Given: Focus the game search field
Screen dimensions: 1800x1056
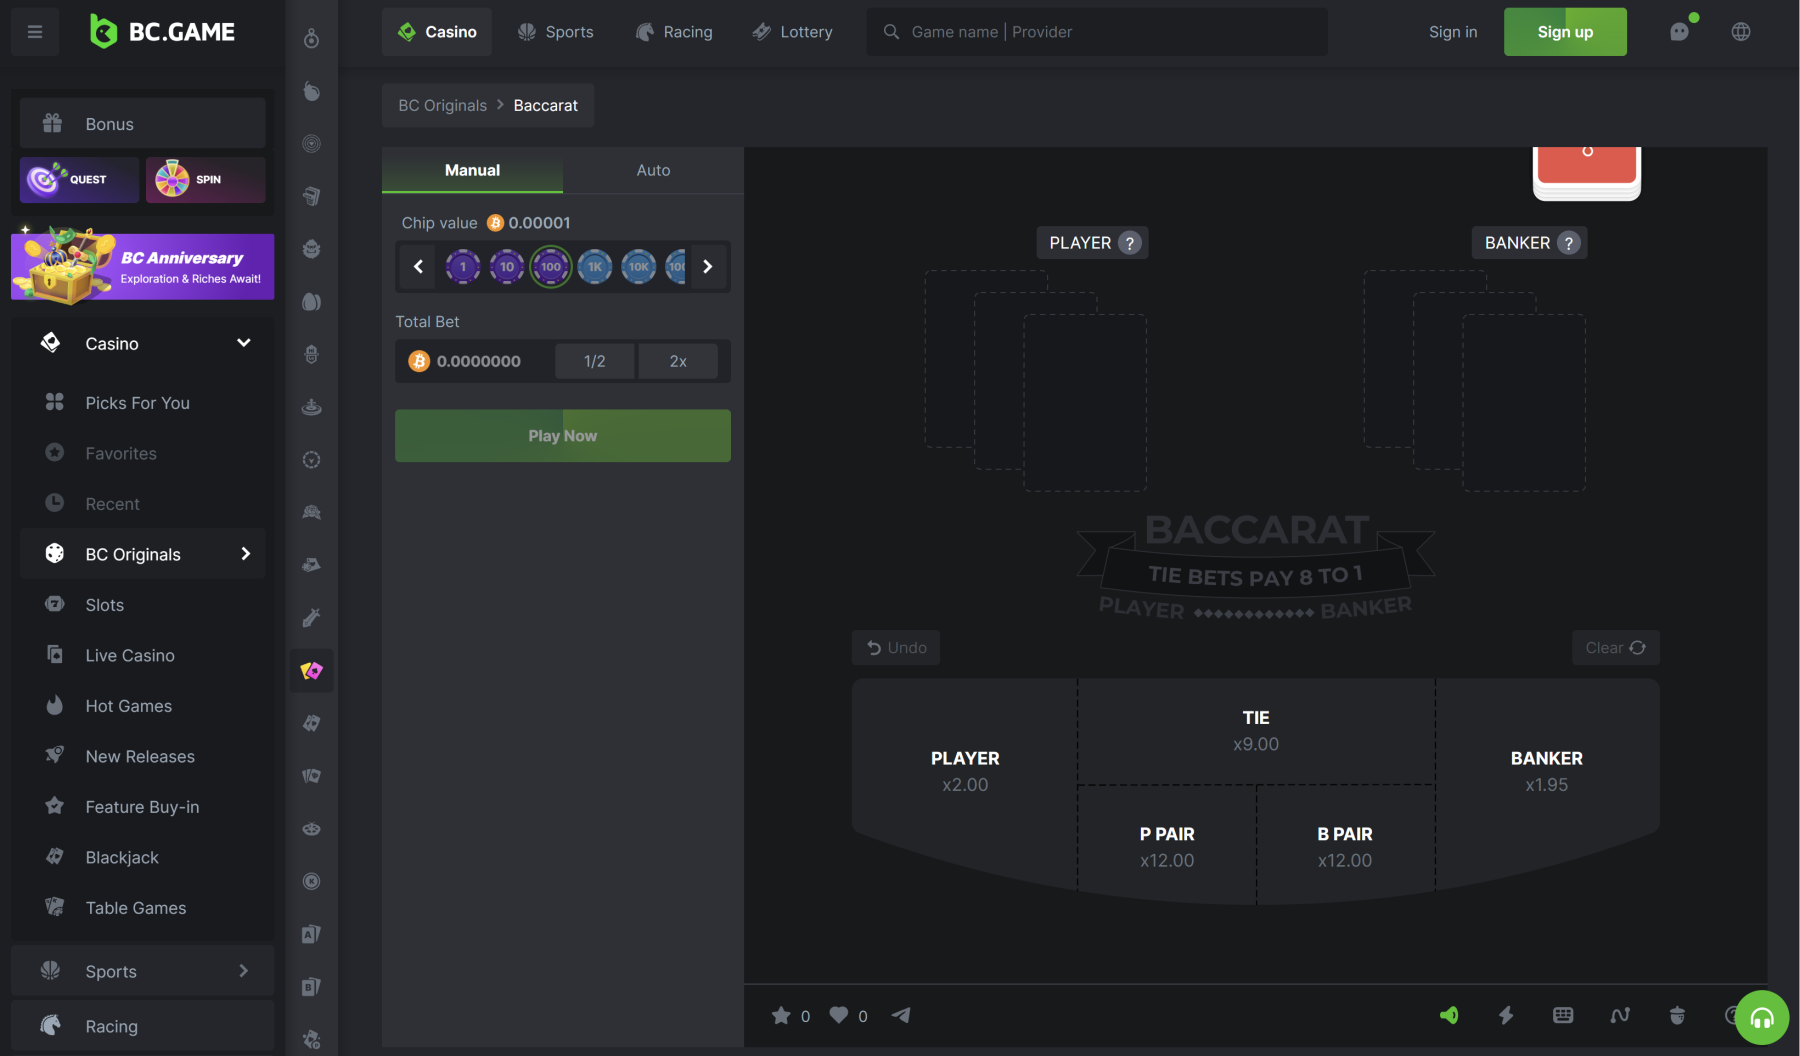Looking at the screenshot, I should click(1097, 32).
